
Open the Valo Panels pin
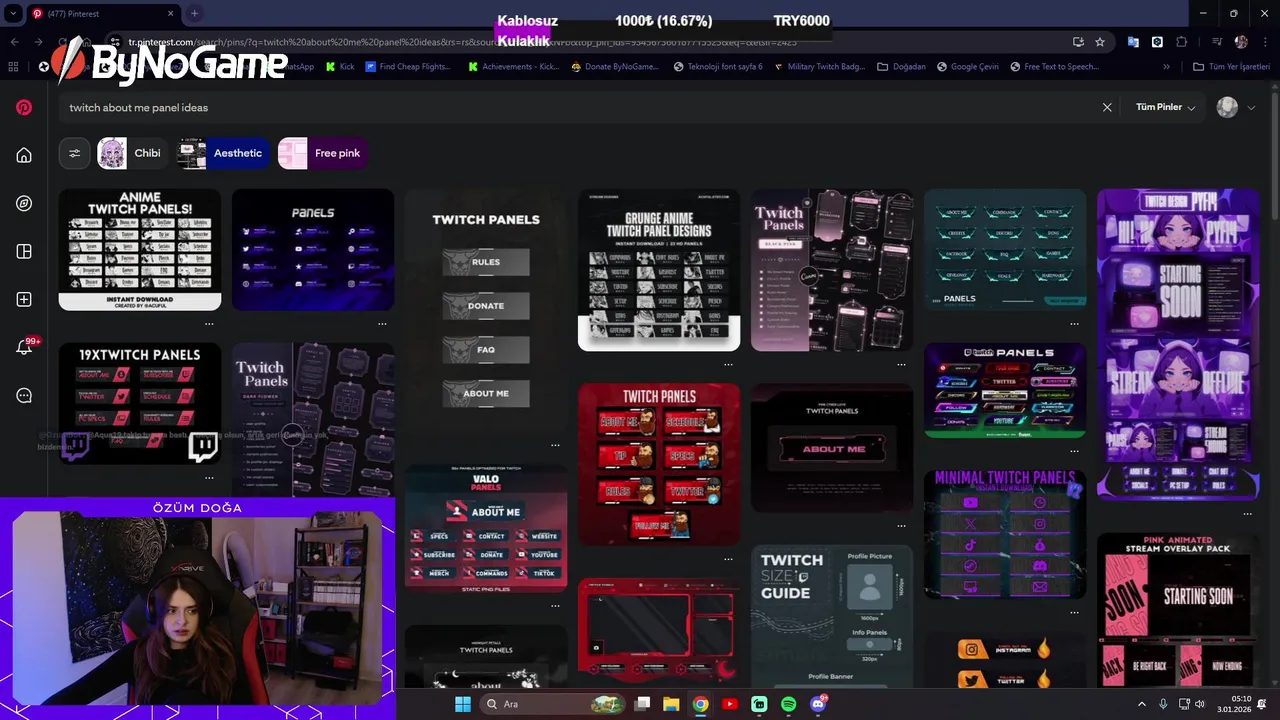pyautogui.click(x=486, y=529)
